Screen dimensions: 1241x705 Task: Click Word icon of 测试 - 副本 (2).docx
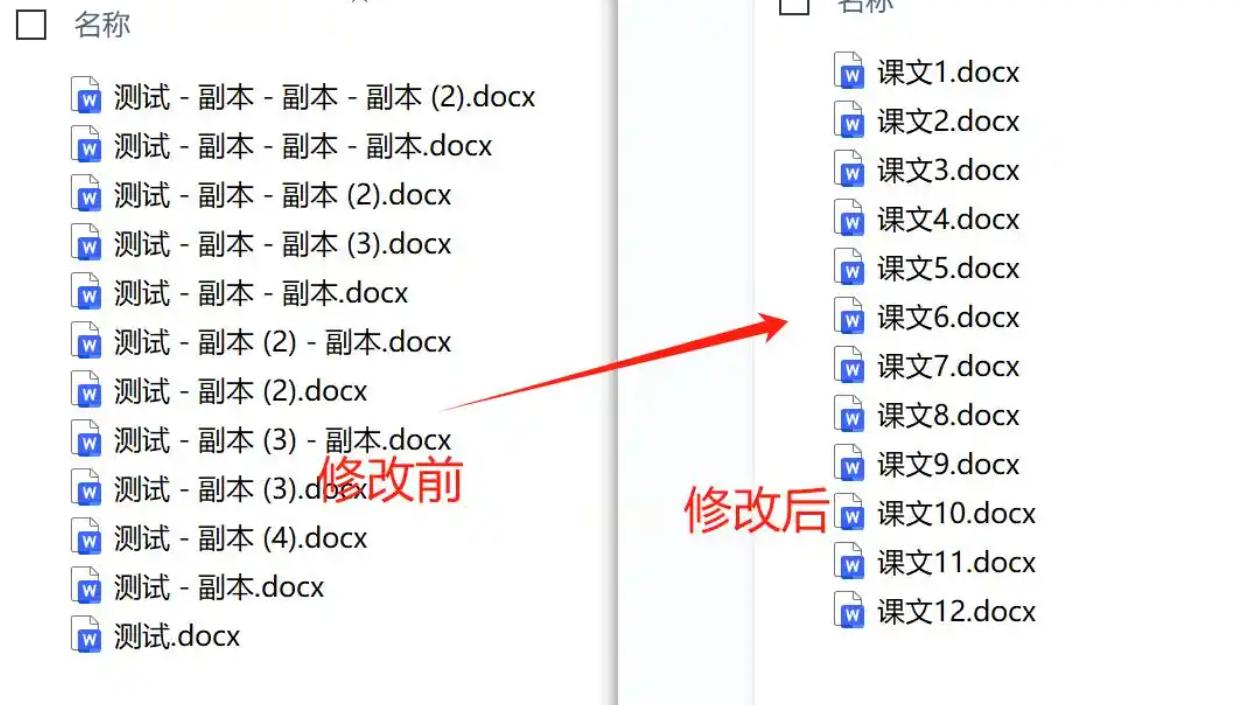click(x=87, y=391)
